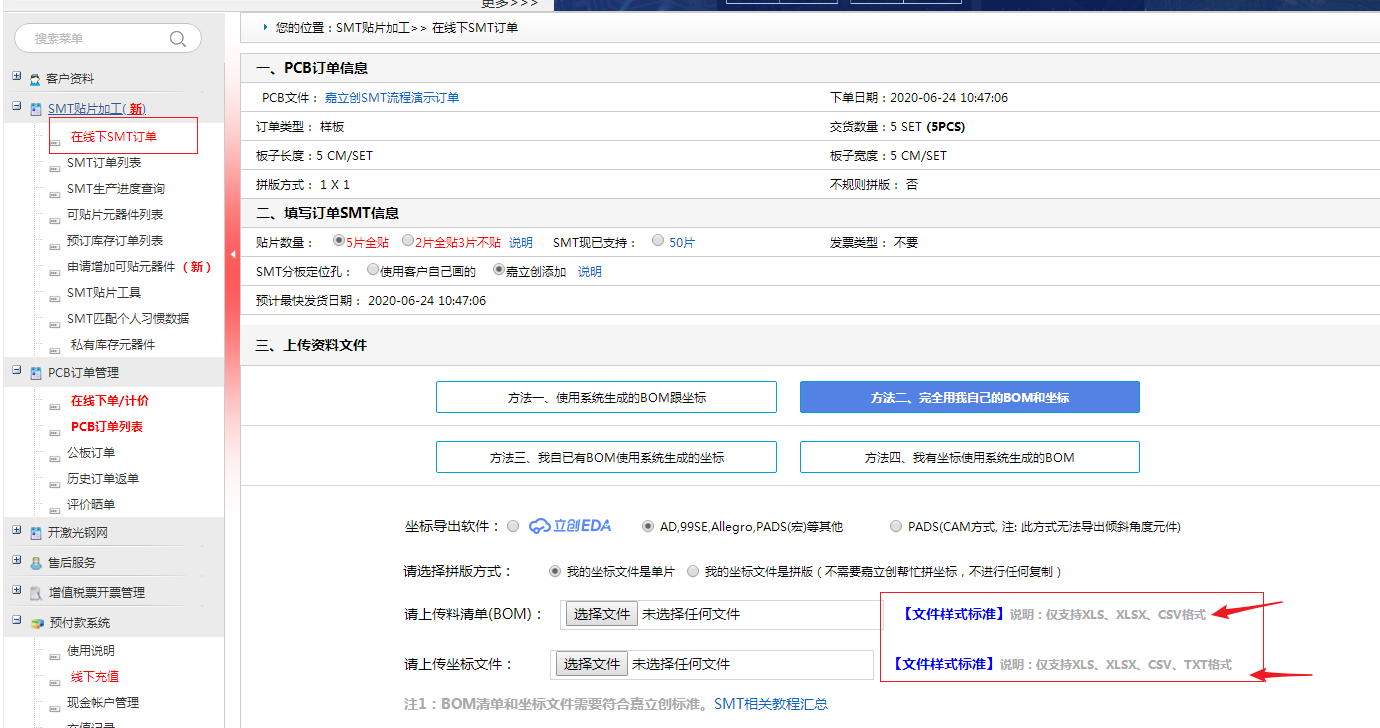Open SMT订单列表 in the sidebar
This screenshot has height=728, width=1380.
click(104, 163)
